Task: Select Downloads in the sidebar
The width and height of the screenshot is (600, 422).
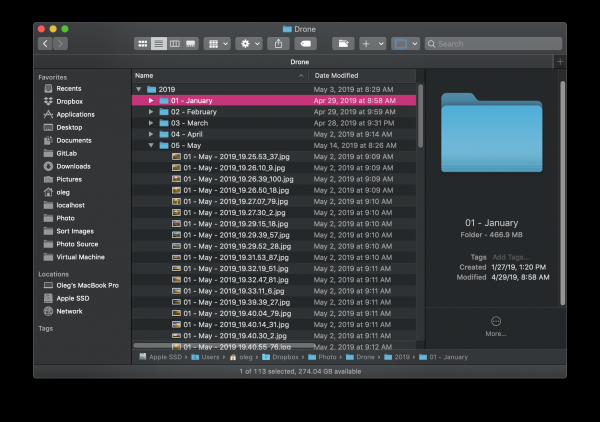Action: pos(73,166)
